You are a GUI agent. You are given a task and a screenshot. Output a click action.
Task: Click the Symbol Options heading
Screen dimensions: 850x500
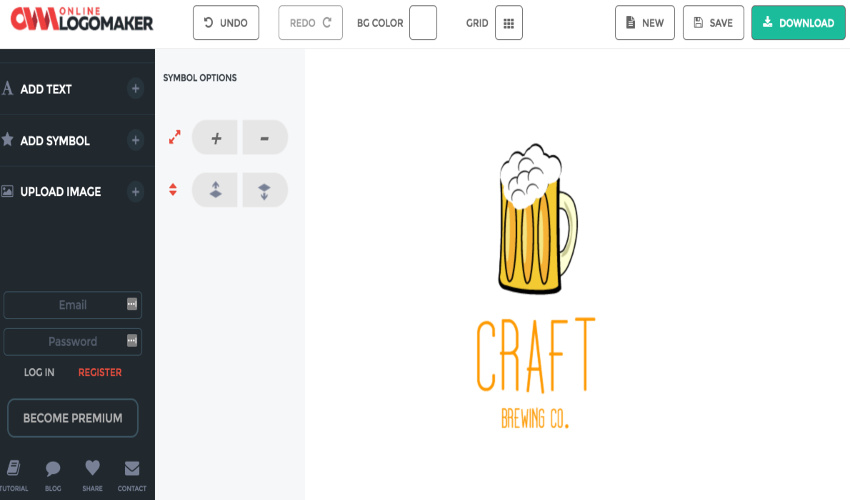coord(200,78)
